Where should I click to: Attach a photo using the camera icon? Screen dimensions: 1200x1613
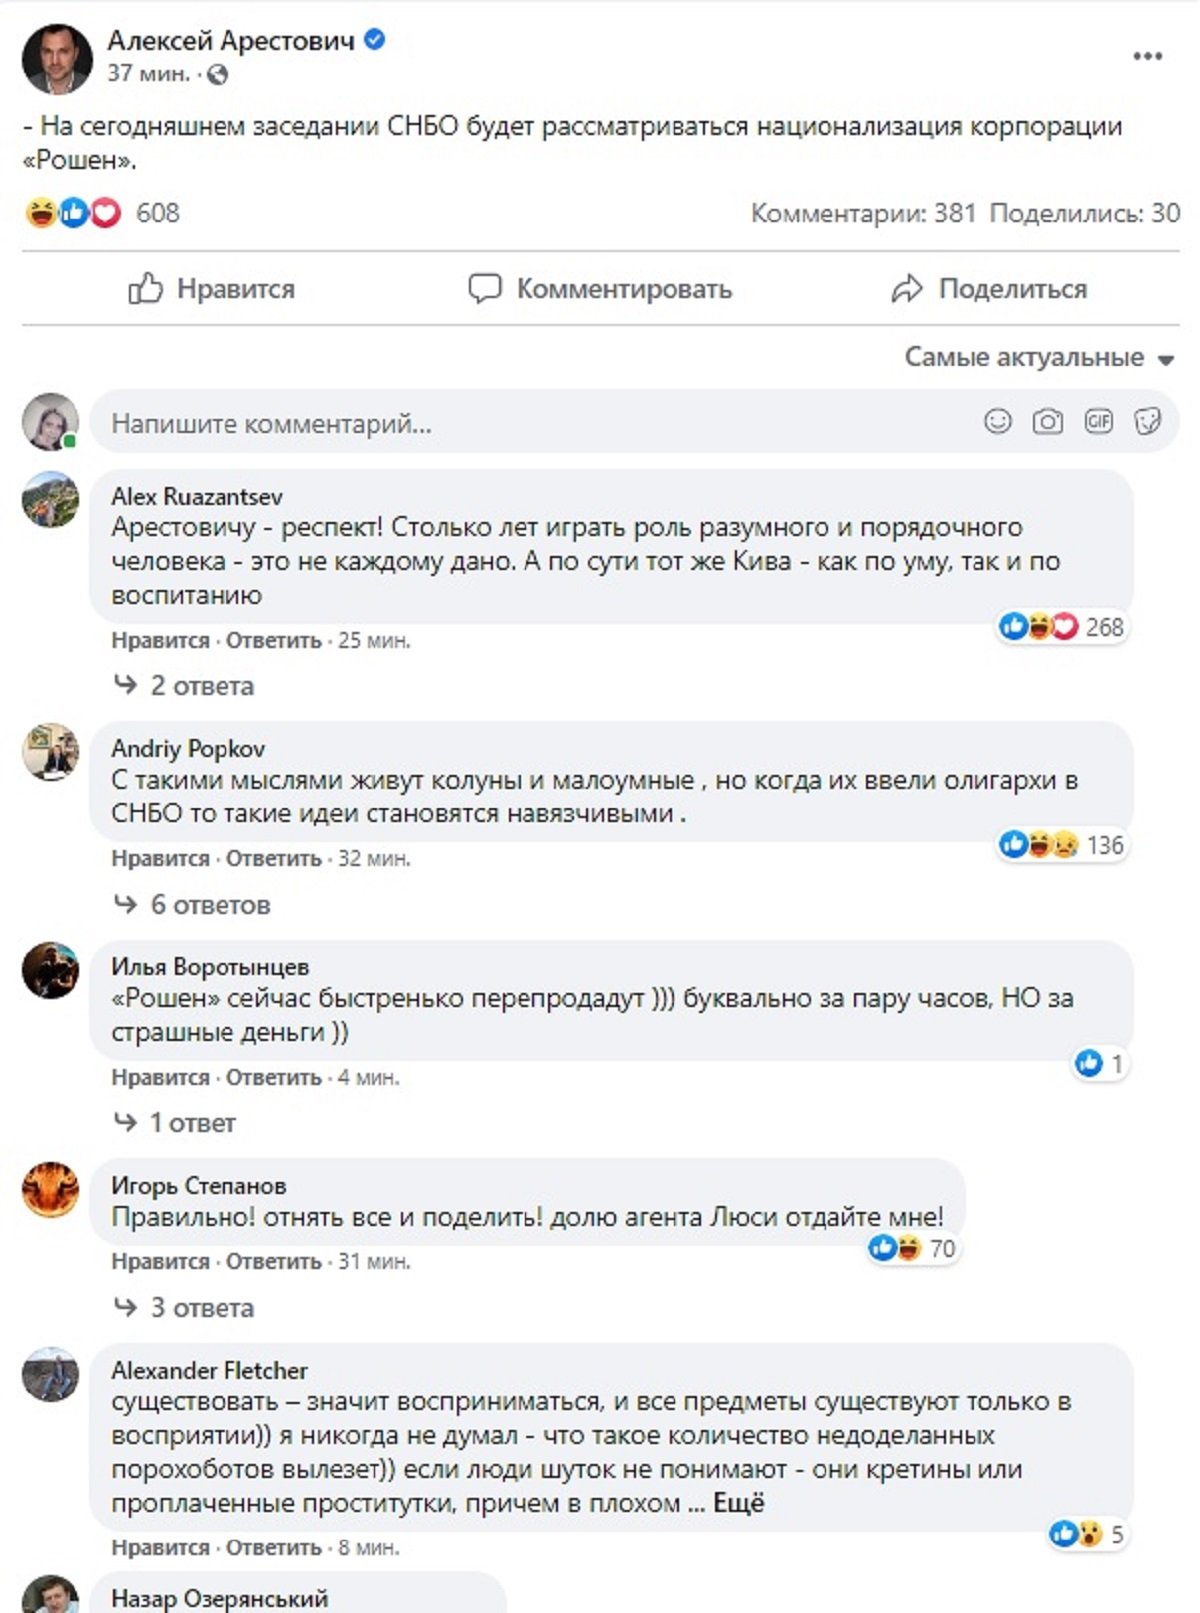click(1047, 422)
